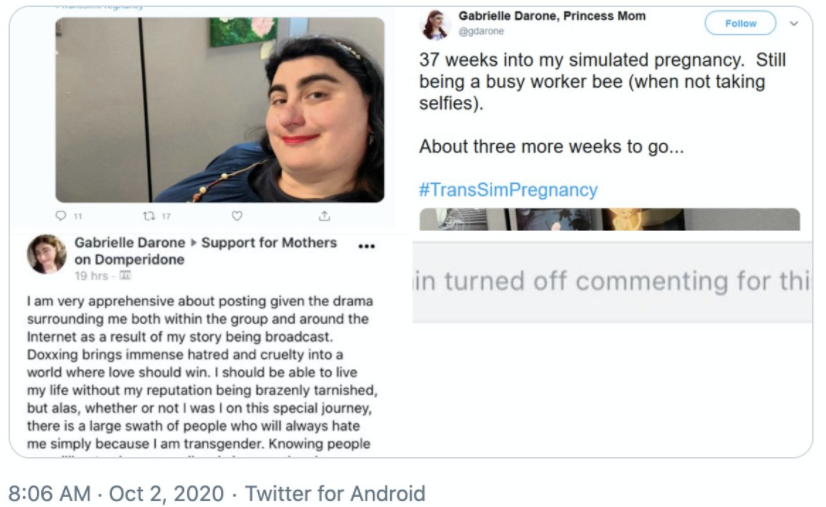This screenshot has height=507, width=826.
Task: Click the Facebook poster's profile picture
Action: (x=47, y=254)
